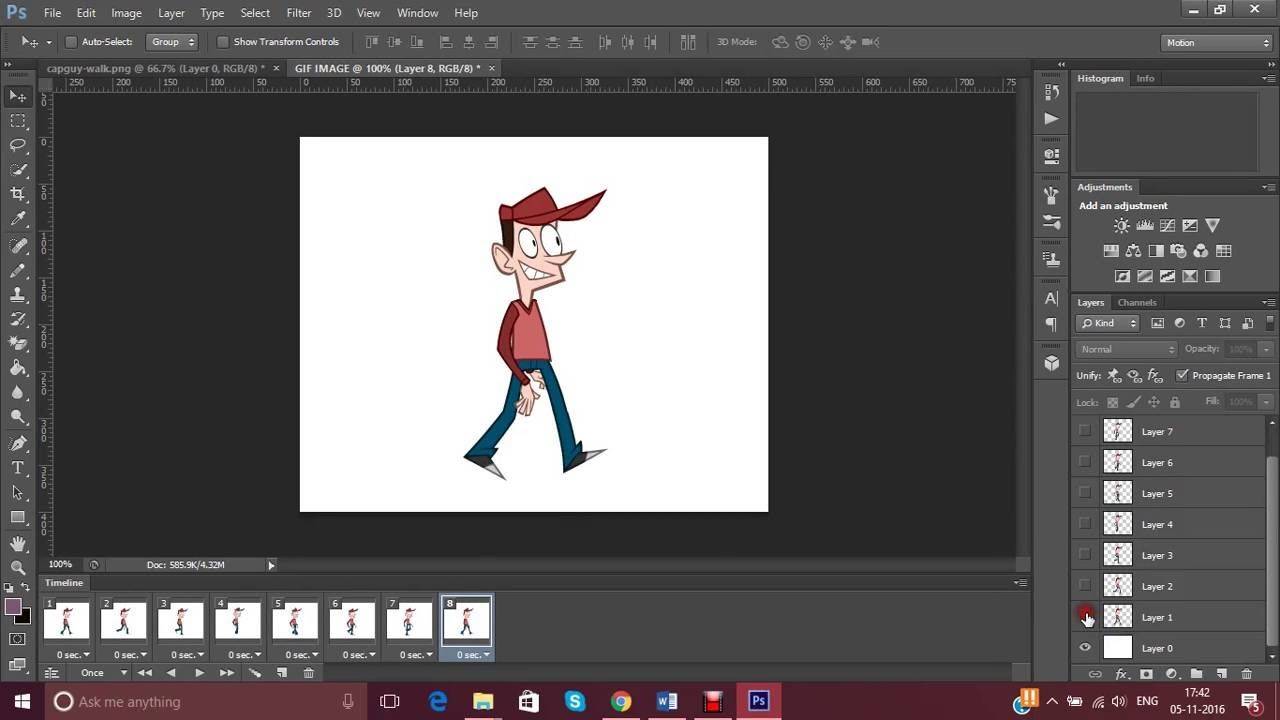Screen dimensions: 1280x720
Task: Delete the selected frame with the timeline trash icon
Action: tap(308, 673)
